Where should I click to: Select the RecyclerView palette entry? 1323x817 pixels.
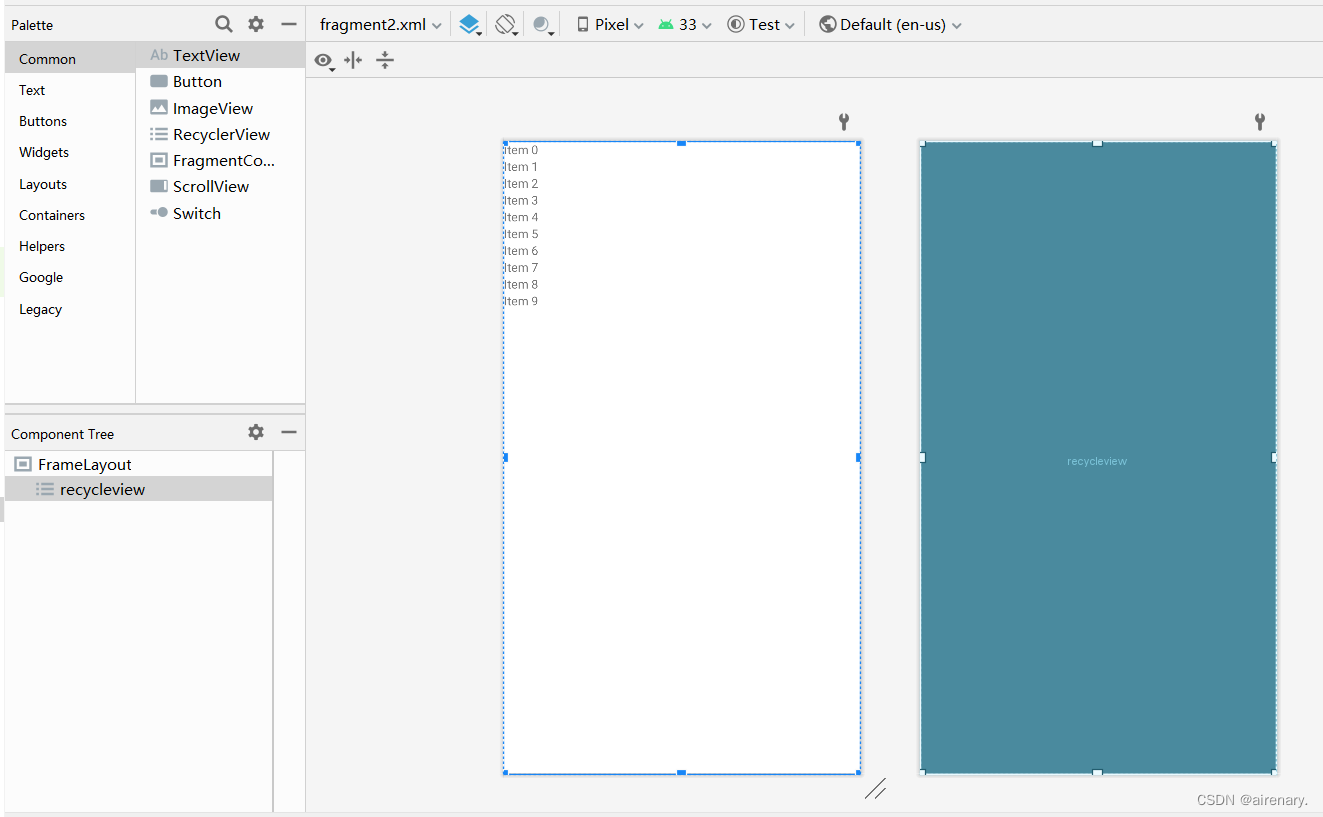coord(218,134)
